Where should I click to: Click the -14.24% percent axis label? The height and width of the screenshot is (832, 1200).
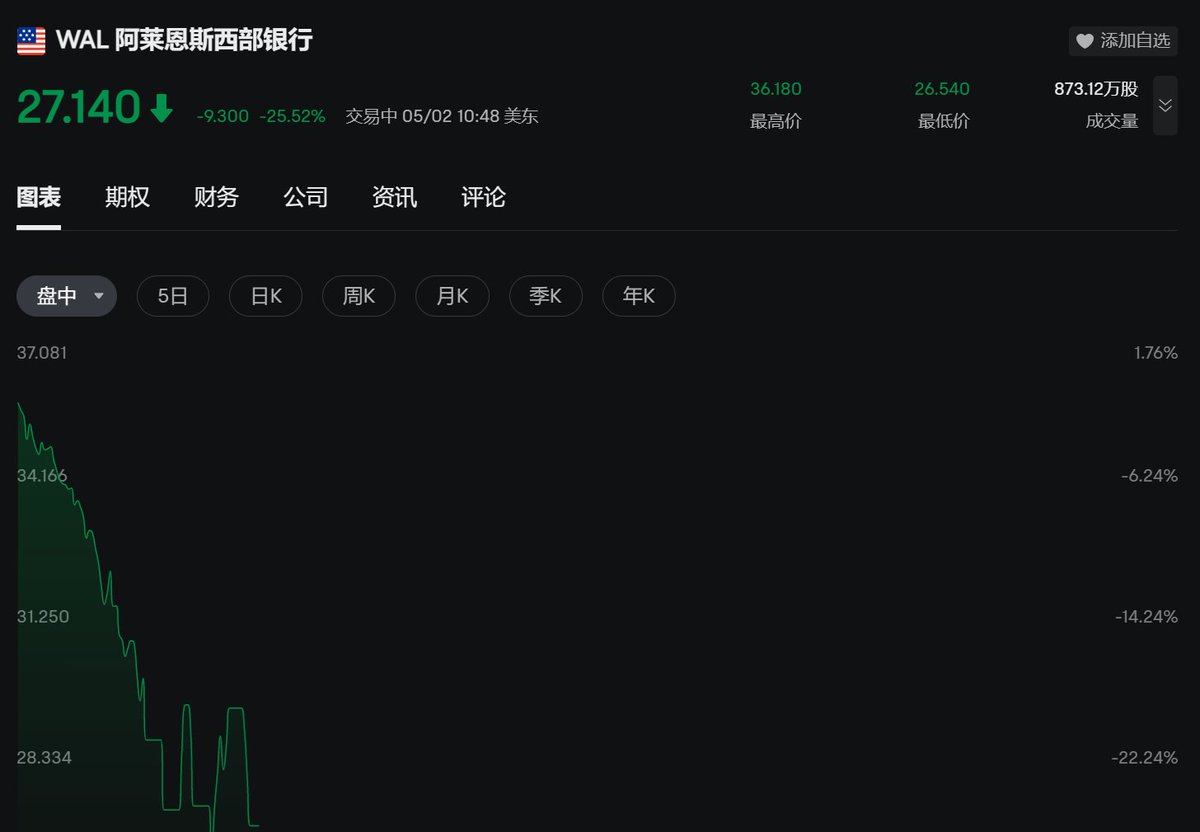[1147, 616]
